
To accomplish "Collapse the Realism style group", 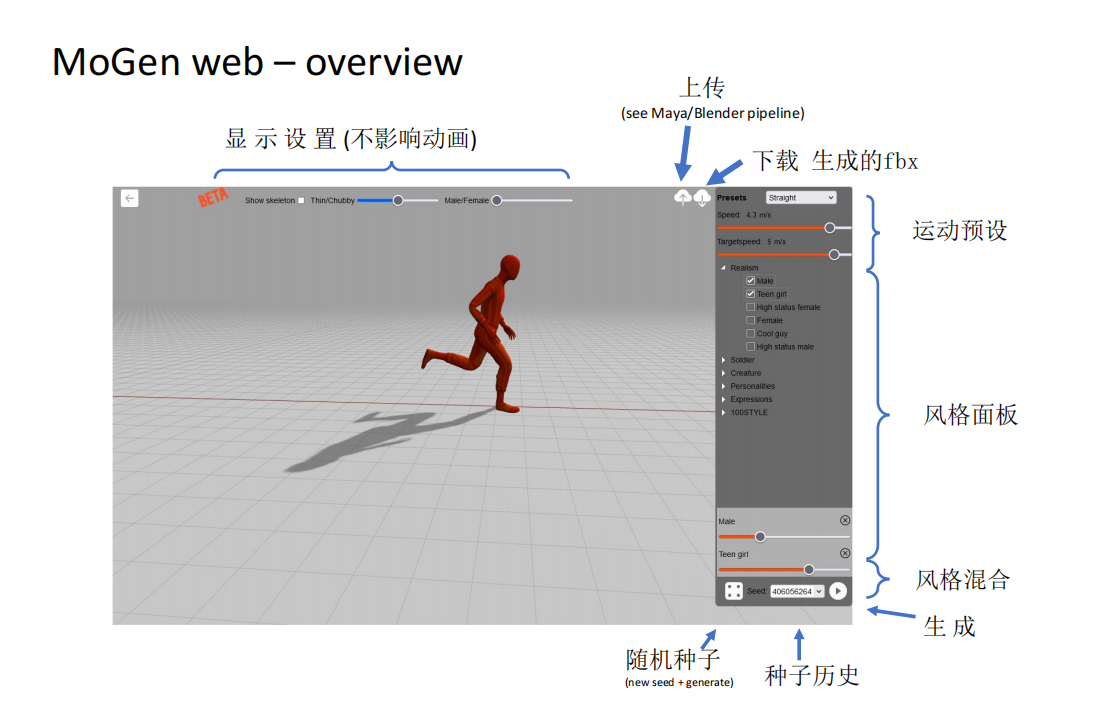I will click(724, 268).
